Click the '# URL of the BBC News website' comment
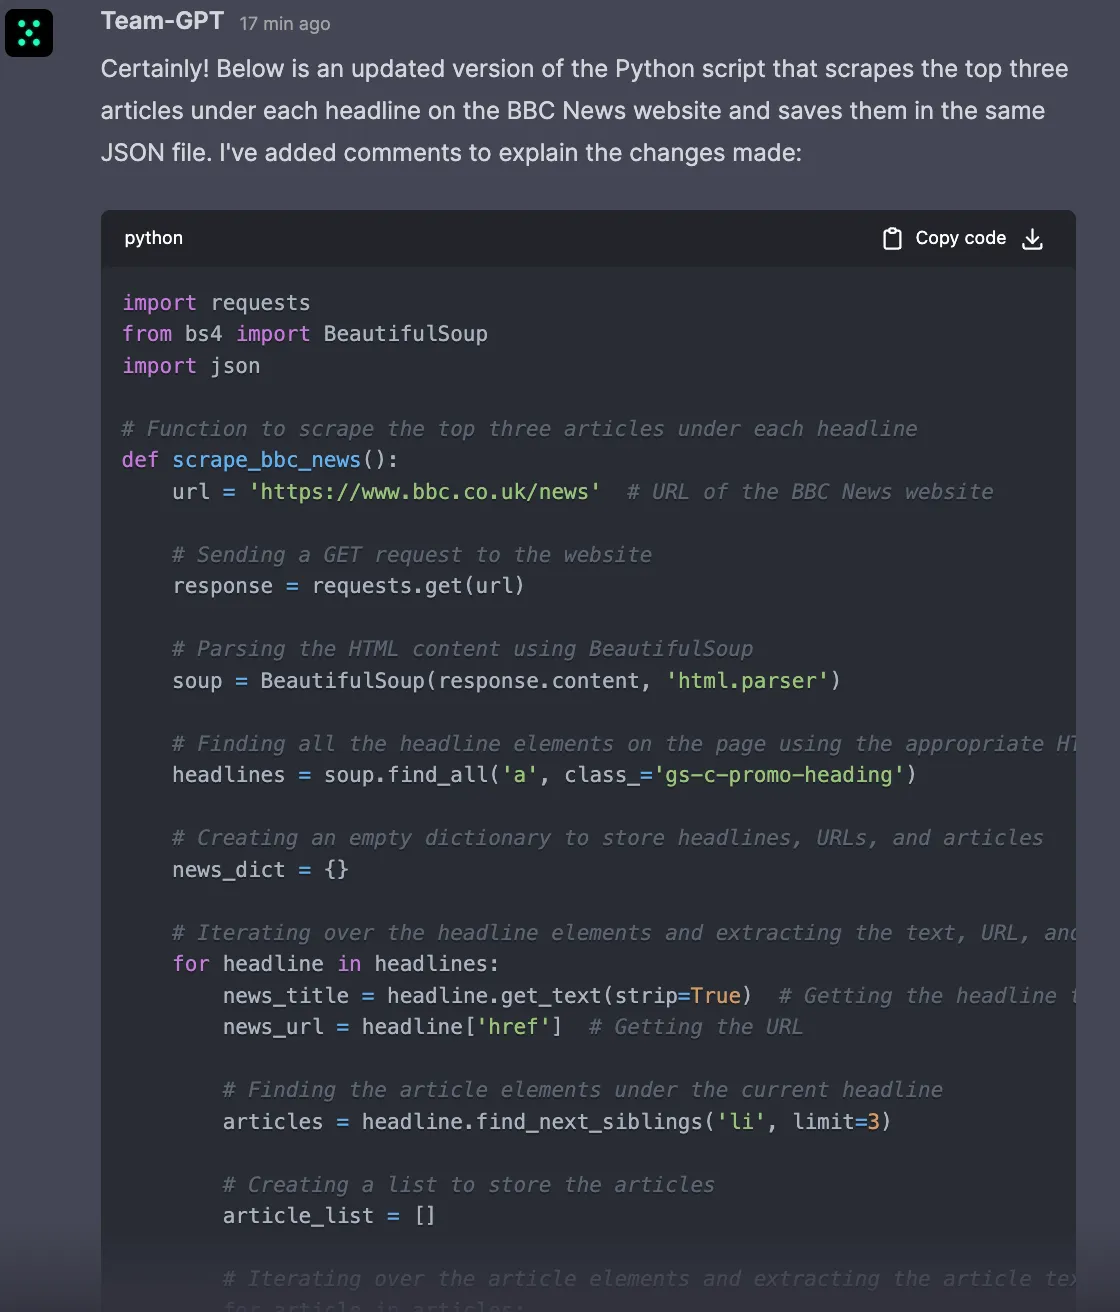1120x1312 pixels. click(x=810, y=492)
